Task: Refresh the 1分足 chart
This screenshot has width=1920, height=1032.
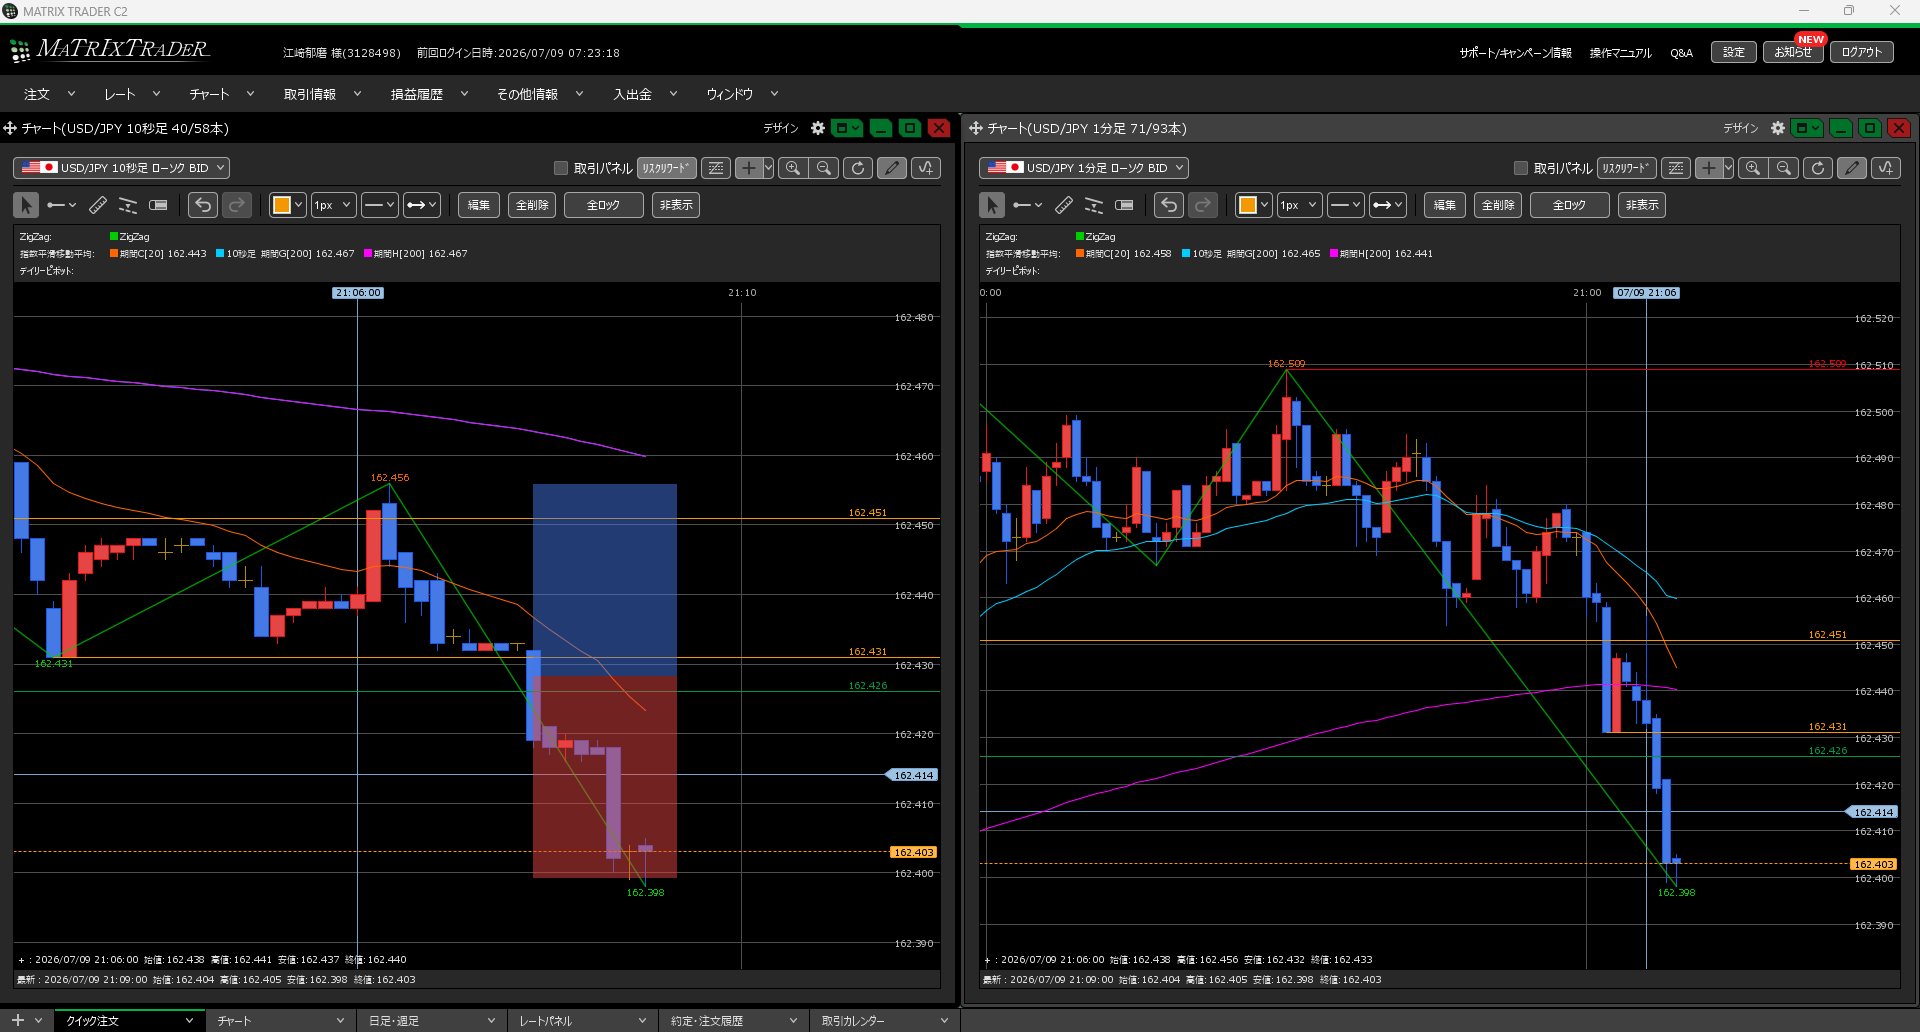Action: [x=1818, y=168]
